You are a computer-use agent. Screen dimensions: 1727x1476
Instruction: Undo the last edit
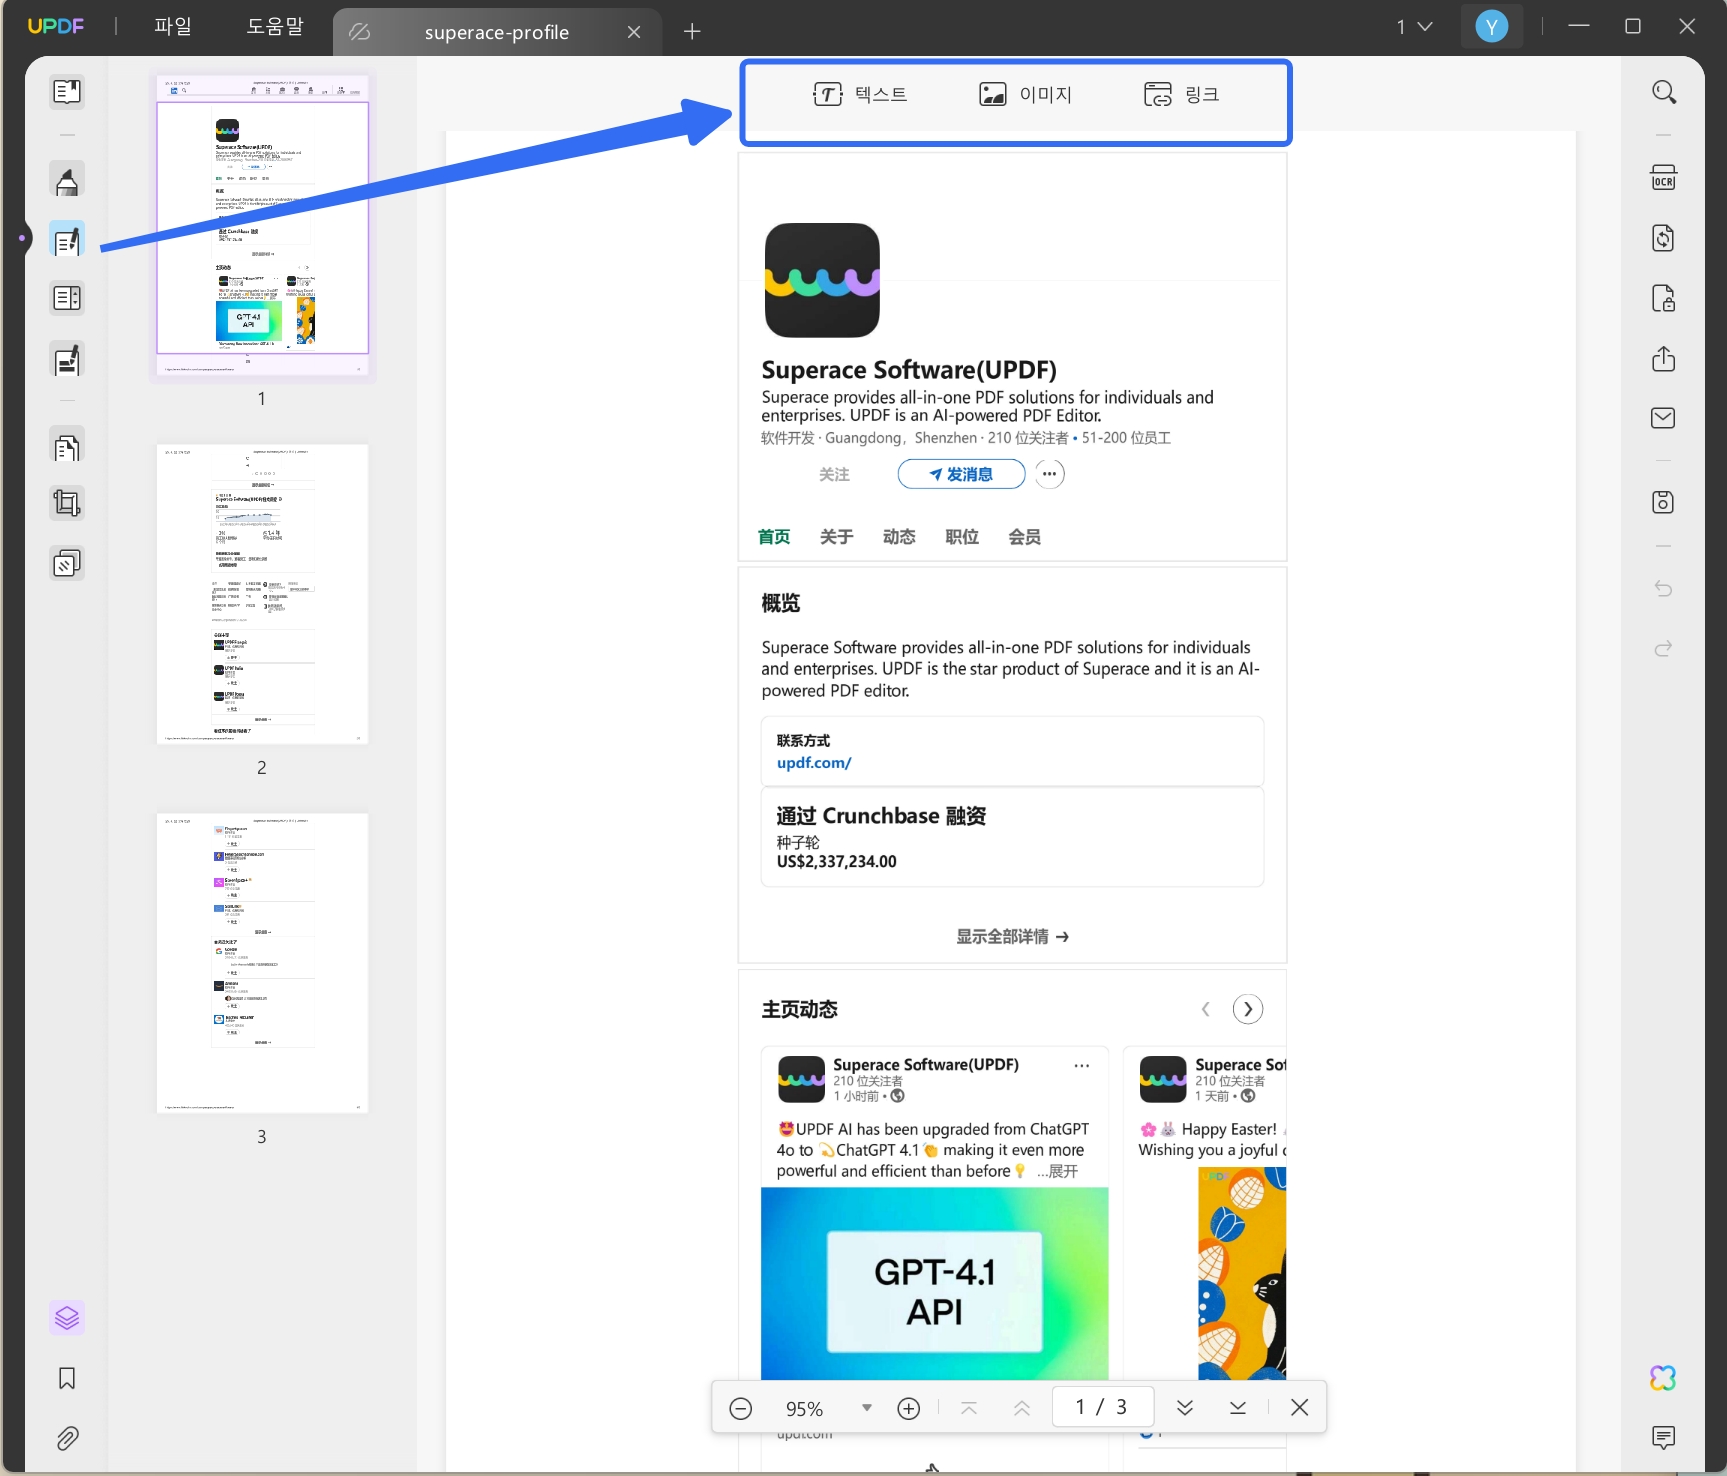1663,588
